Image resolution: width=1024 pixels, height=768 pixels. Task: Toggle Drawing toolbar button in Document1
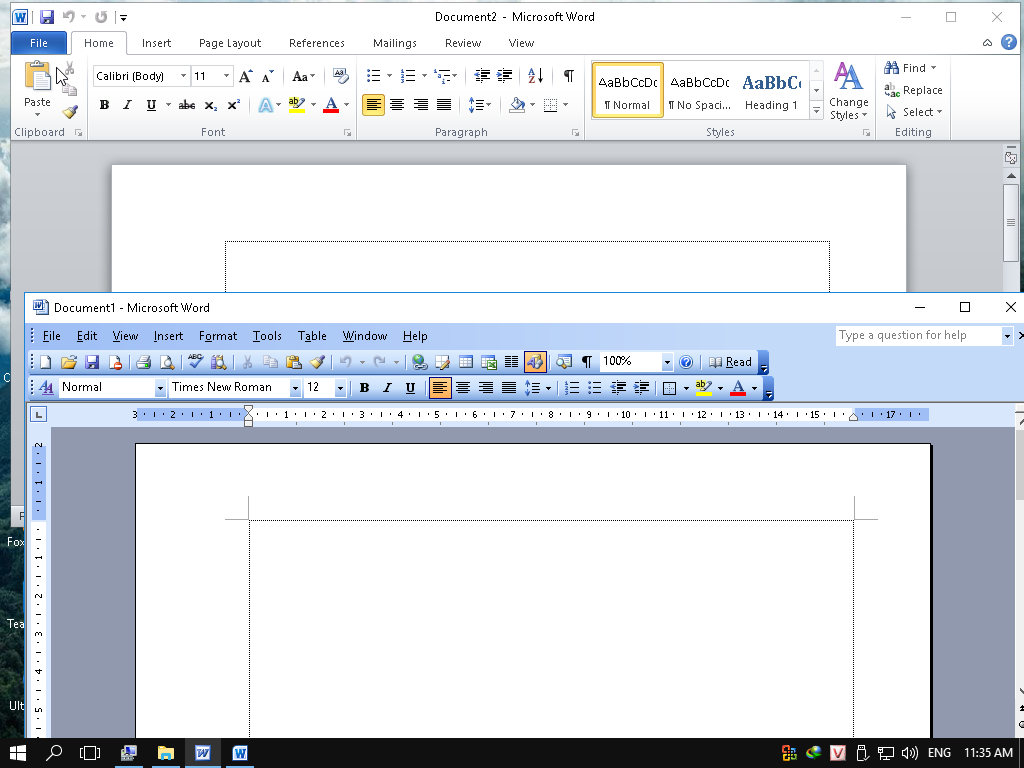coord(535,362)
